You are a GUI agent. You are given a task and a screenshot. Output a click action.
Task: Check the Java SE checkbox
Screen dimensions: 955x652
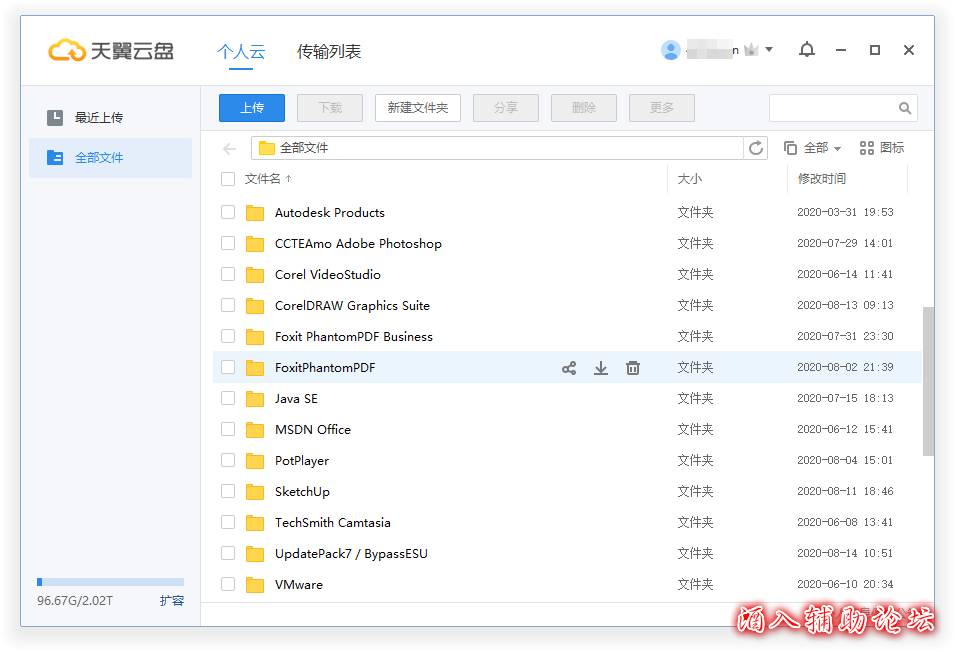[x=228, y=398]
